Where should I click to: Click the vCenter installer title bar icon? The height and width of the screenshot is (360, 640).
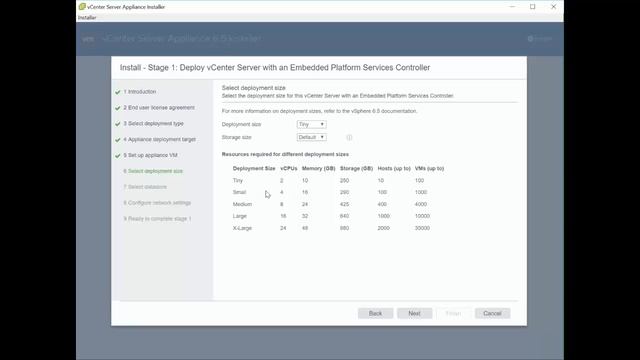click(x=82, y=7)
